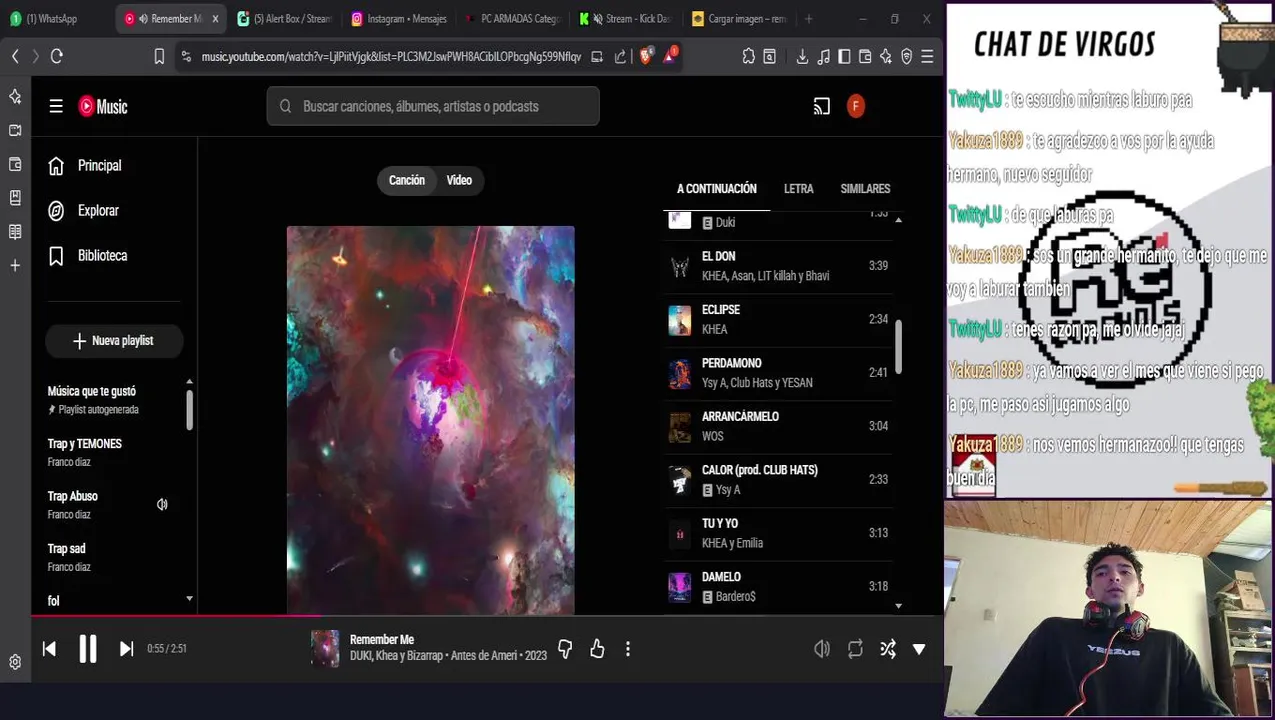Screen dimensions: 1275x720
Task: Add a new item with sidebar plus icon
Action: pos(15,265)
